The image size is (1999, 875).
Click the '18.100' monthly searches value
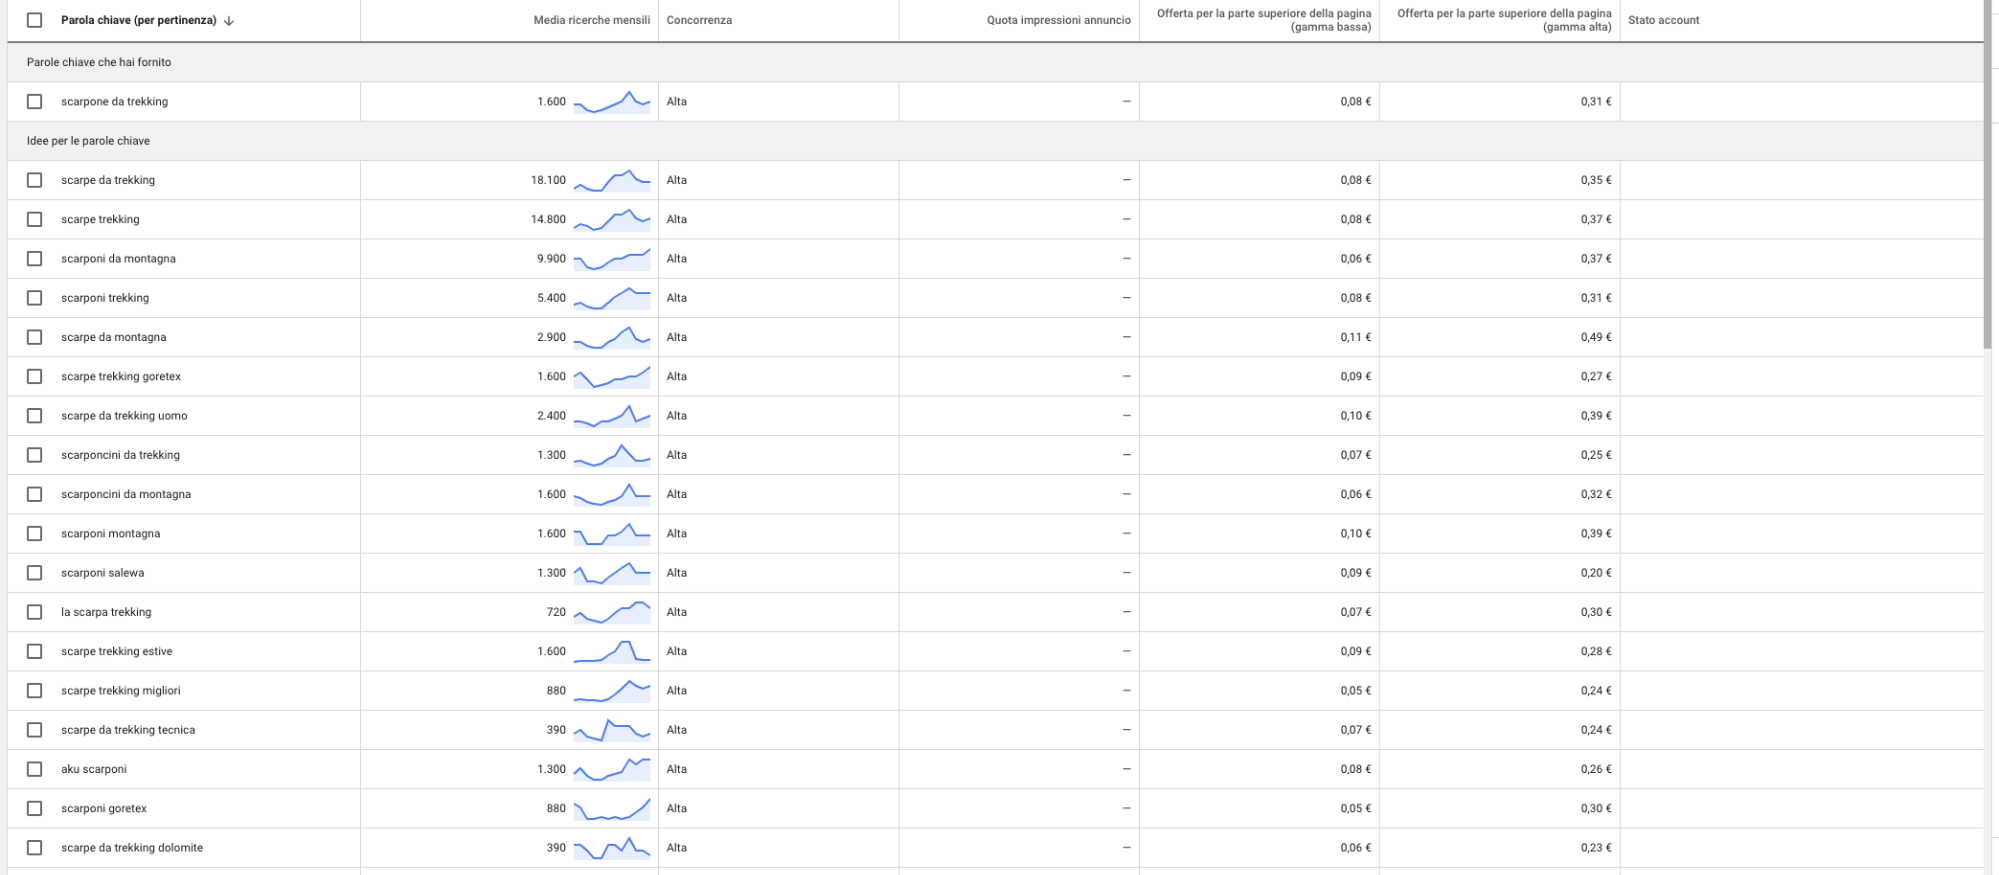coord(548,180)
